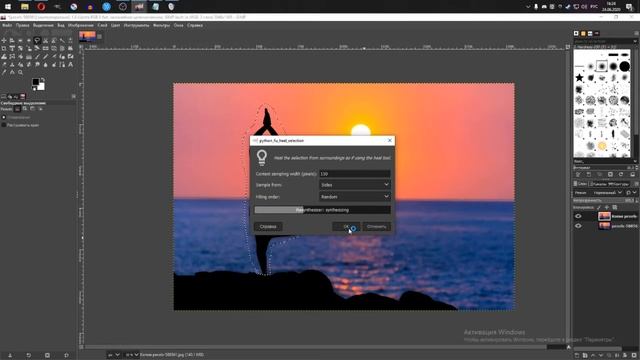Hide the top layer via eye icon
This screenshot has width=640, height=360.
pos(578,216)
